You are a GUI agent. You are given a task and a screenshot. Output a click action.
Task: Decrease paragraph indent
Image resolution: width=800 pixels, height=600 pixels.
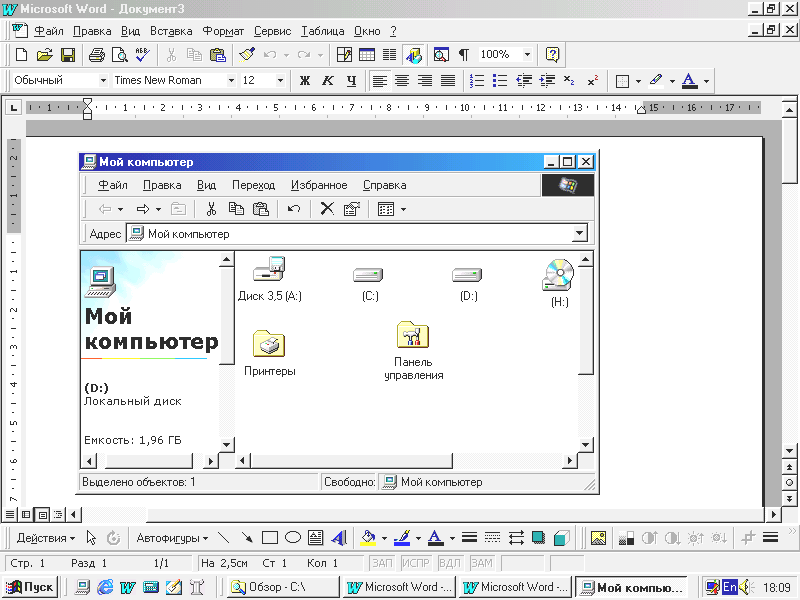click(x=524, y=81)
